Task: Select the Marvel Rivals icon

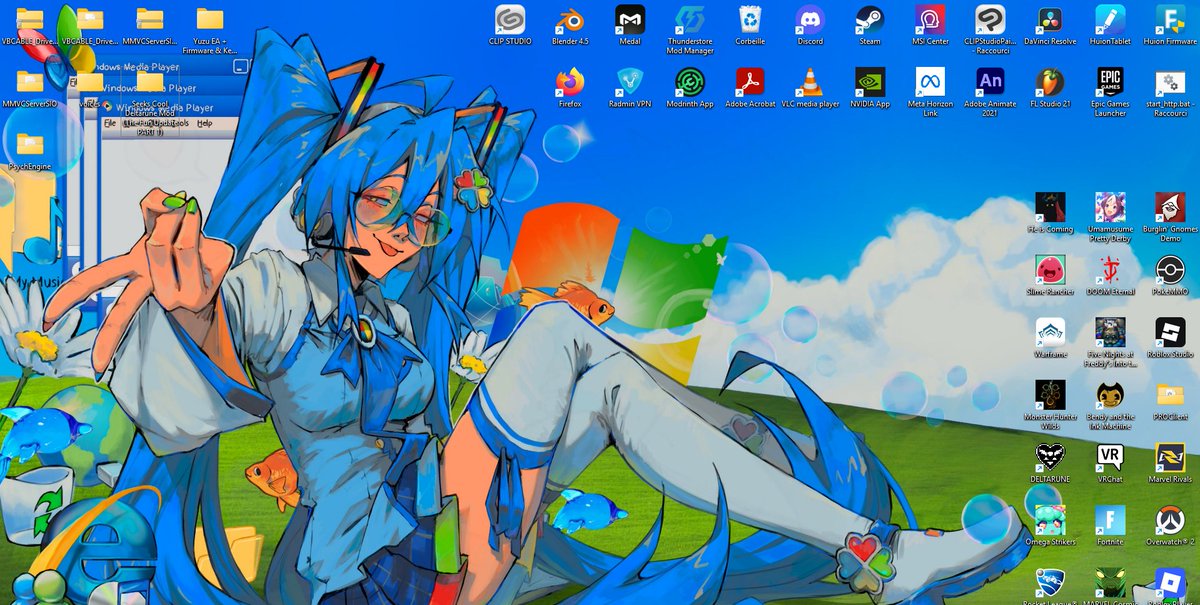Action: pyautogui.click(x=1170, y=457)
